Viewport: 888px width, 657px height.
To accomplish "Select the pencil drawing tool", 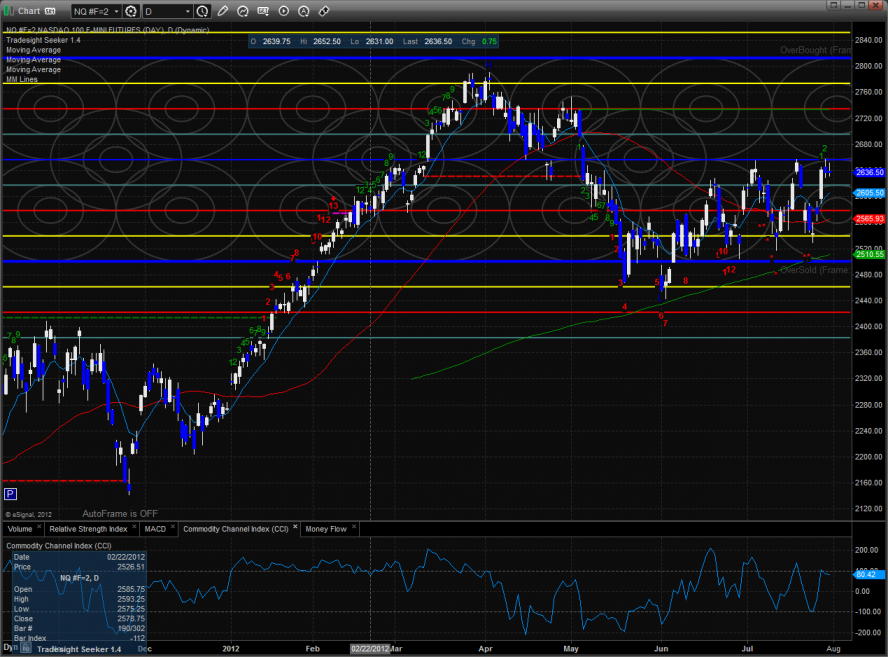I will (x=222, y=11).
